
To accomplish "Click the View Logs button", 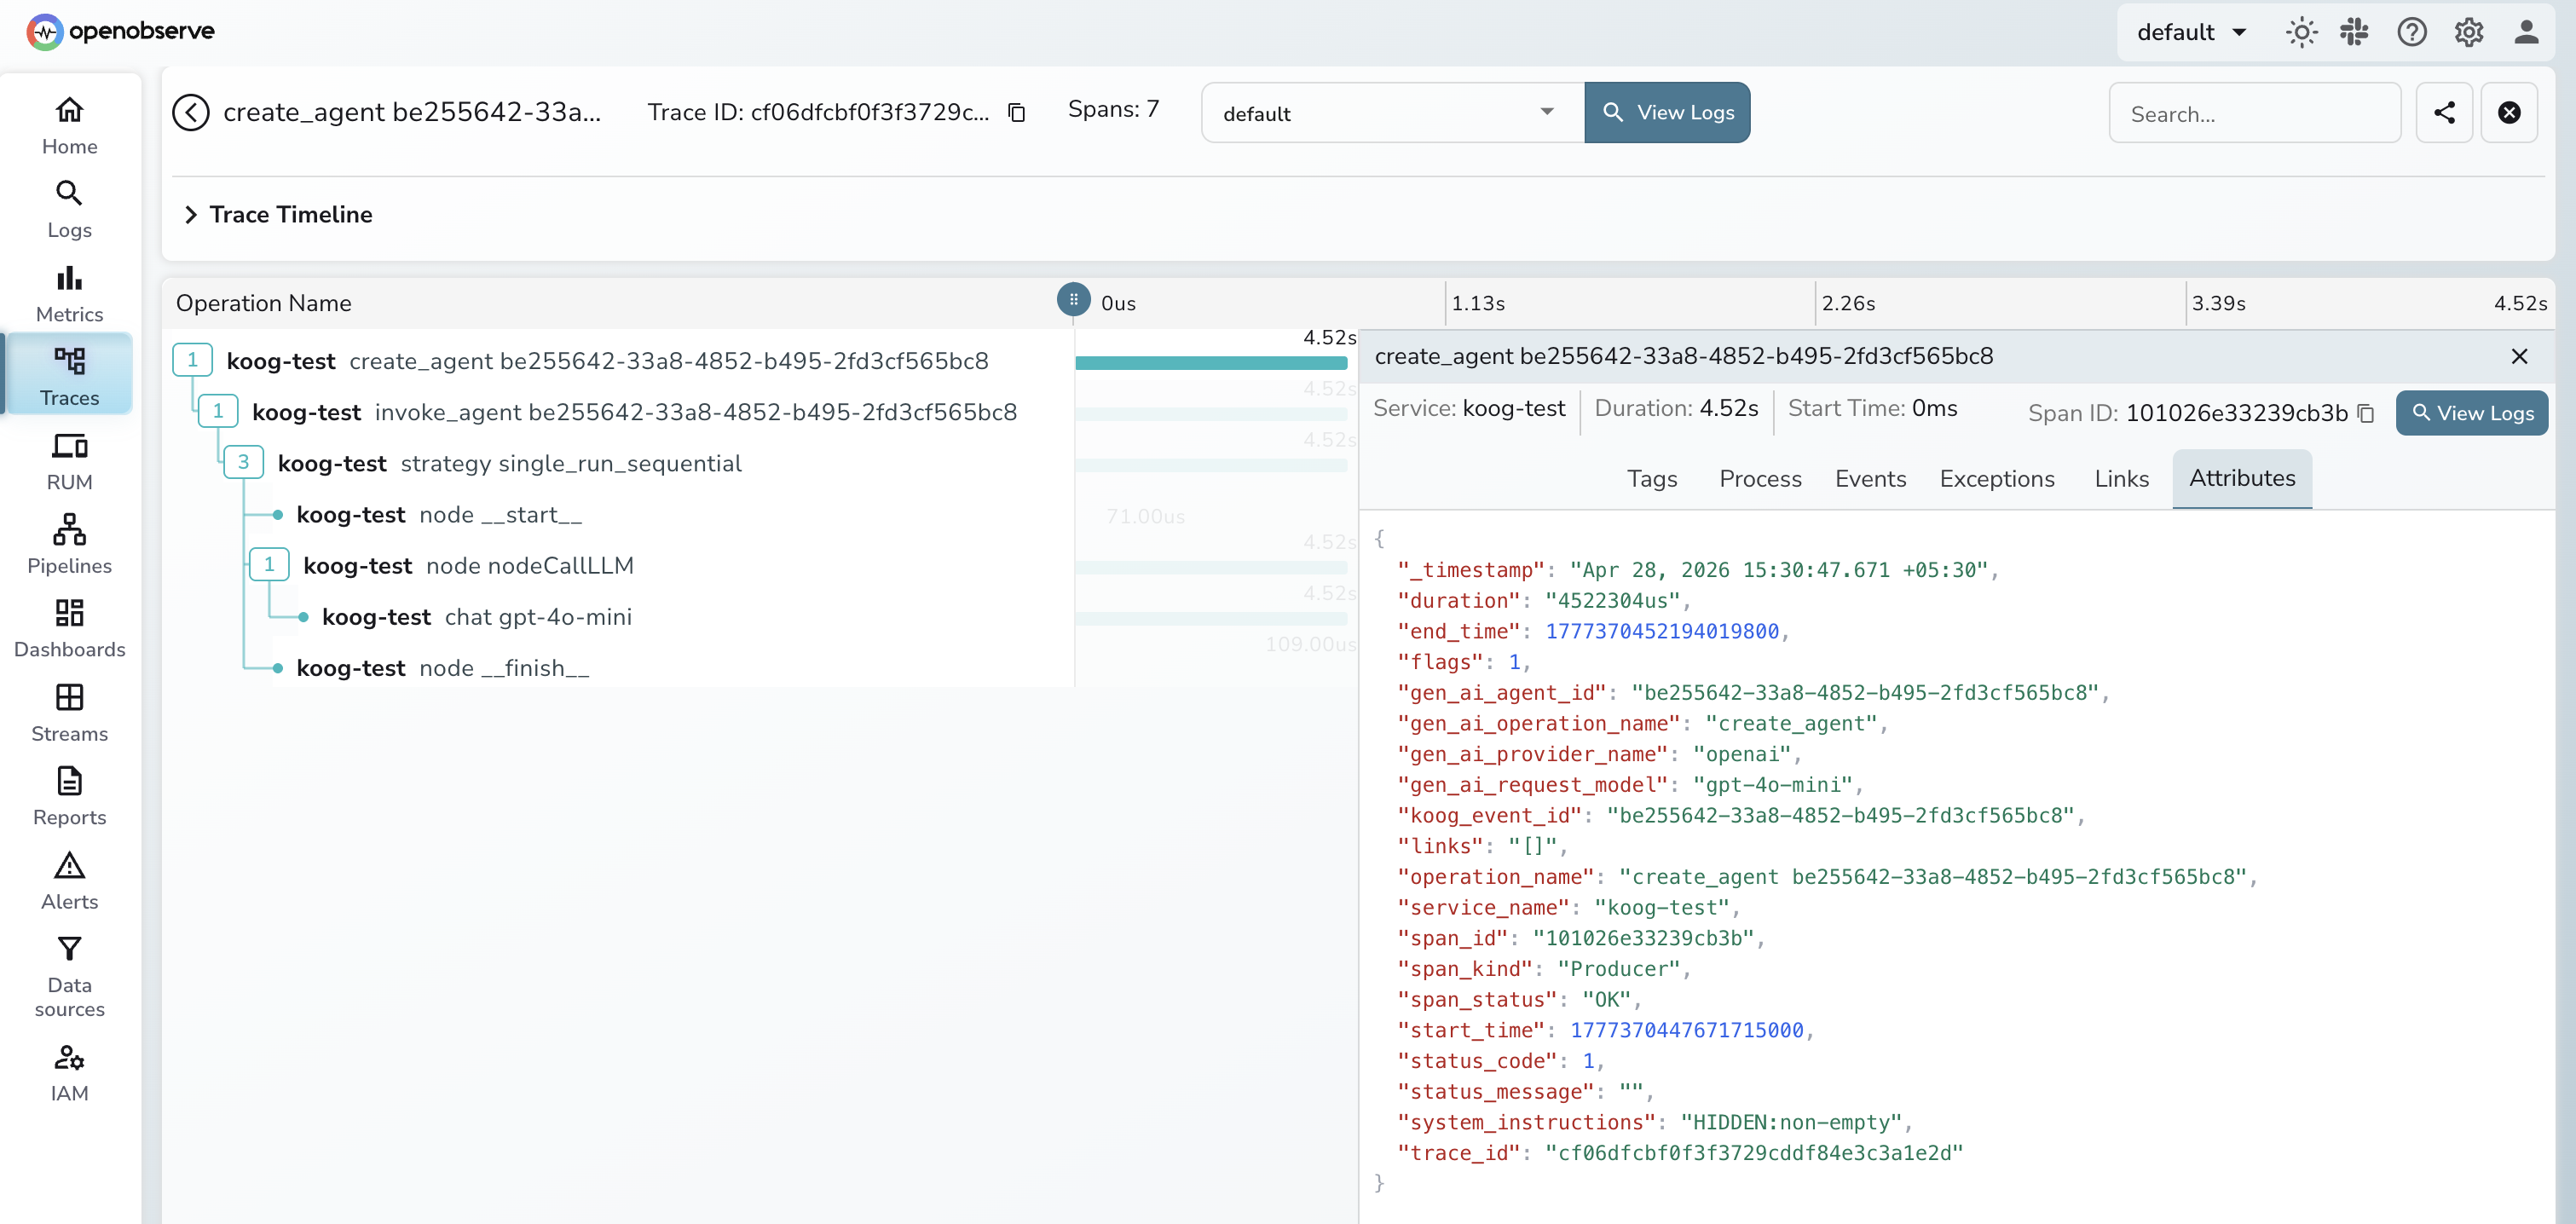I will click(x=1667, y=112).
